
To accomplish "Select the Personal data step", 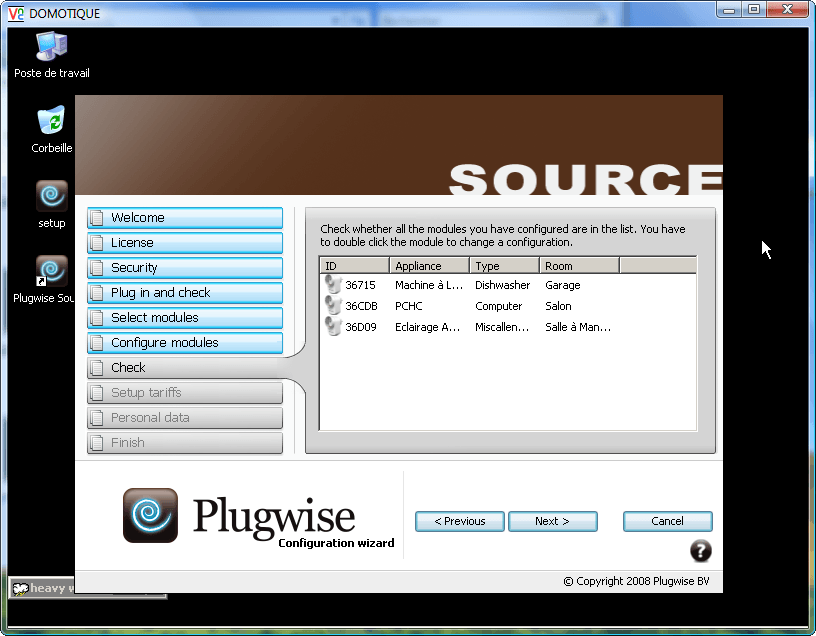I will (x=185, y=417).
